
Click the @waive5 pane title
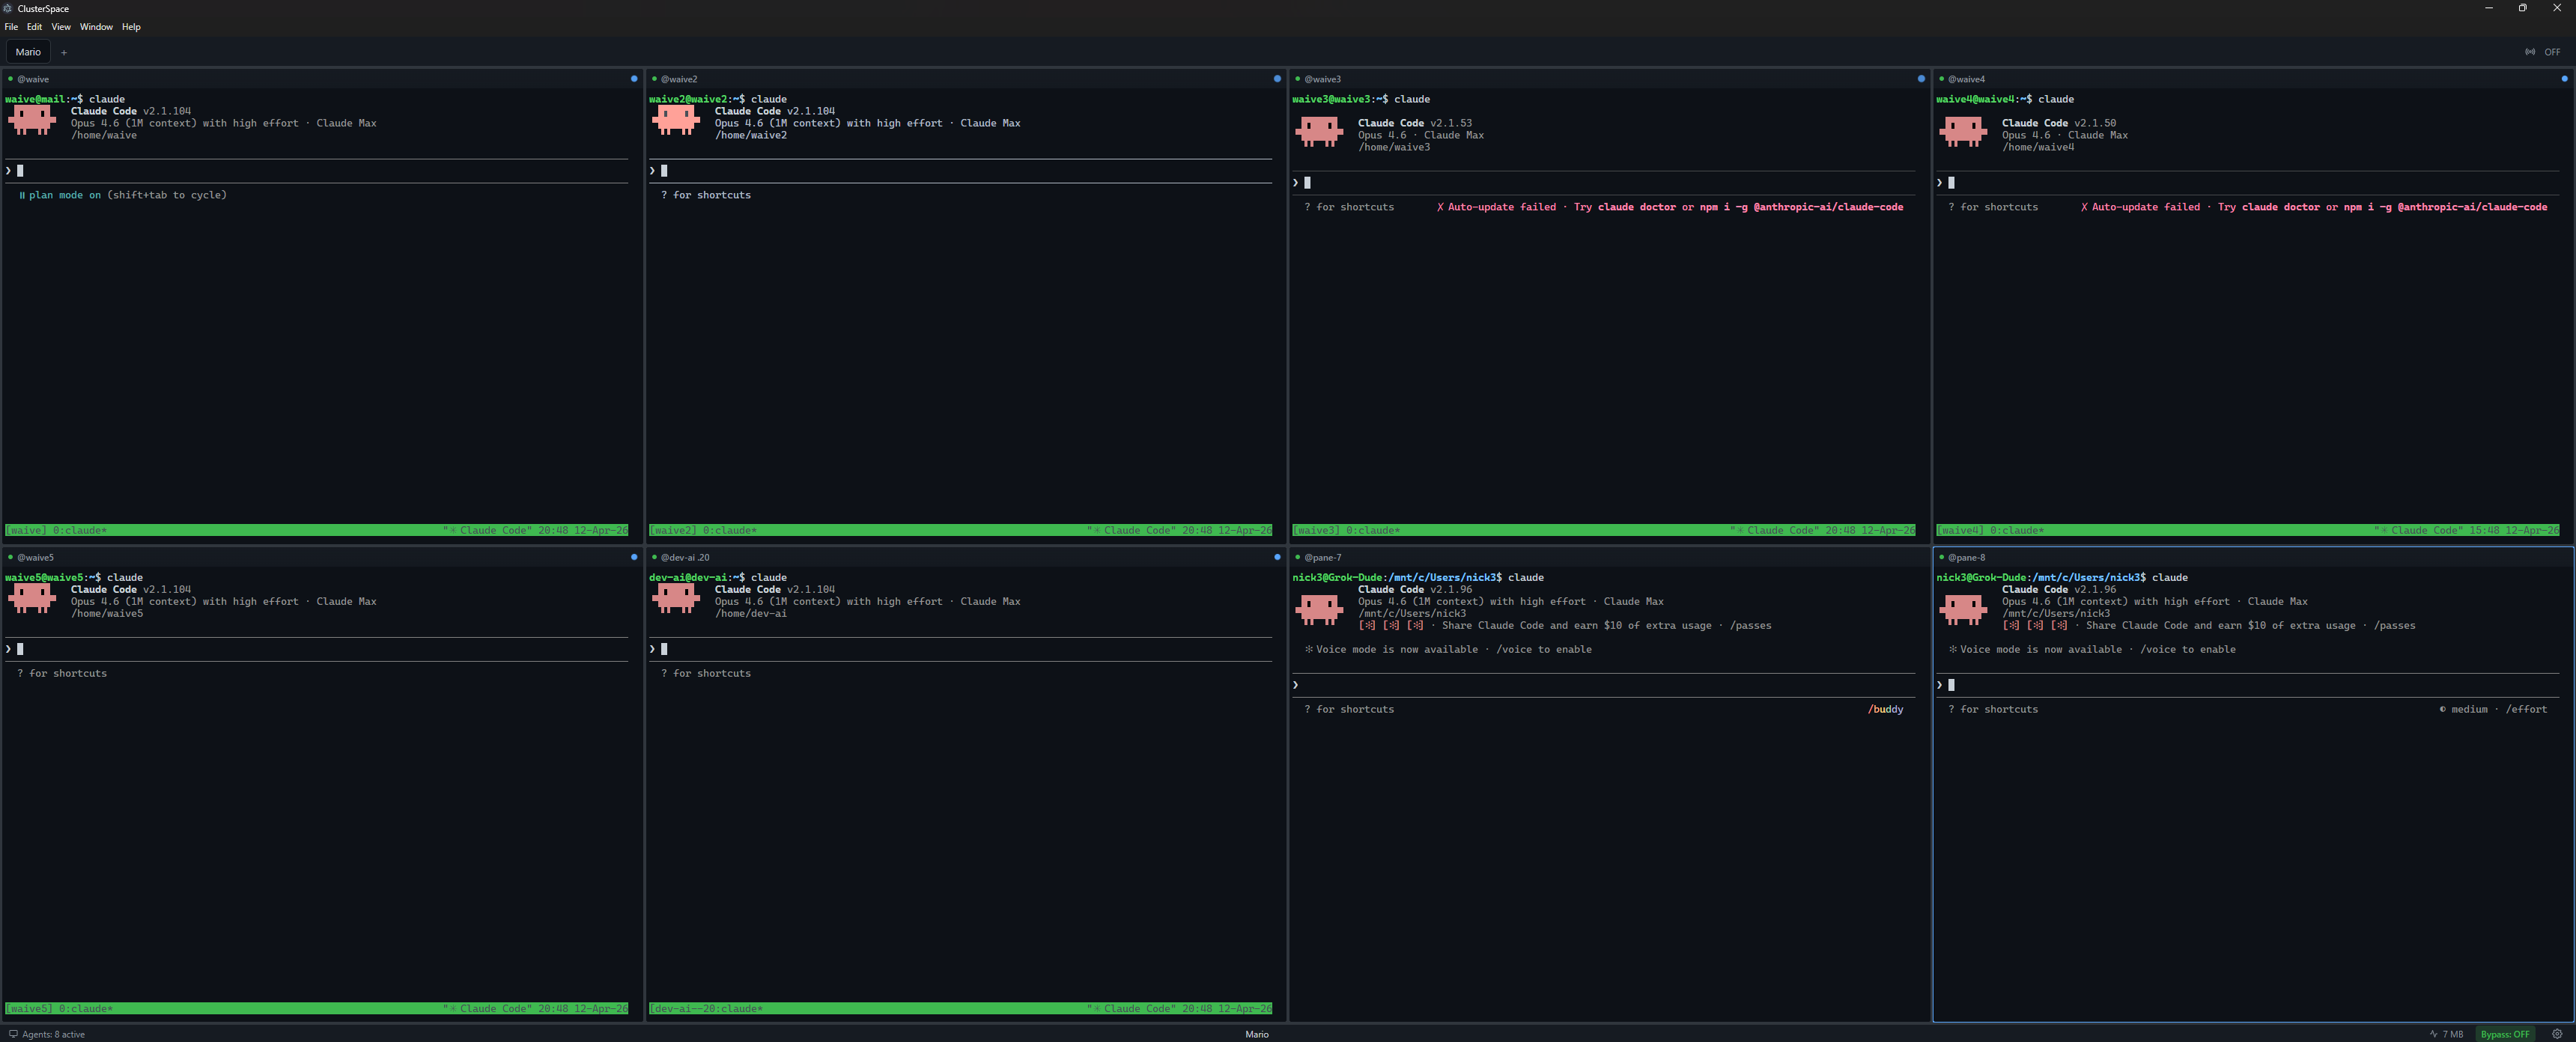pos(35,557)
